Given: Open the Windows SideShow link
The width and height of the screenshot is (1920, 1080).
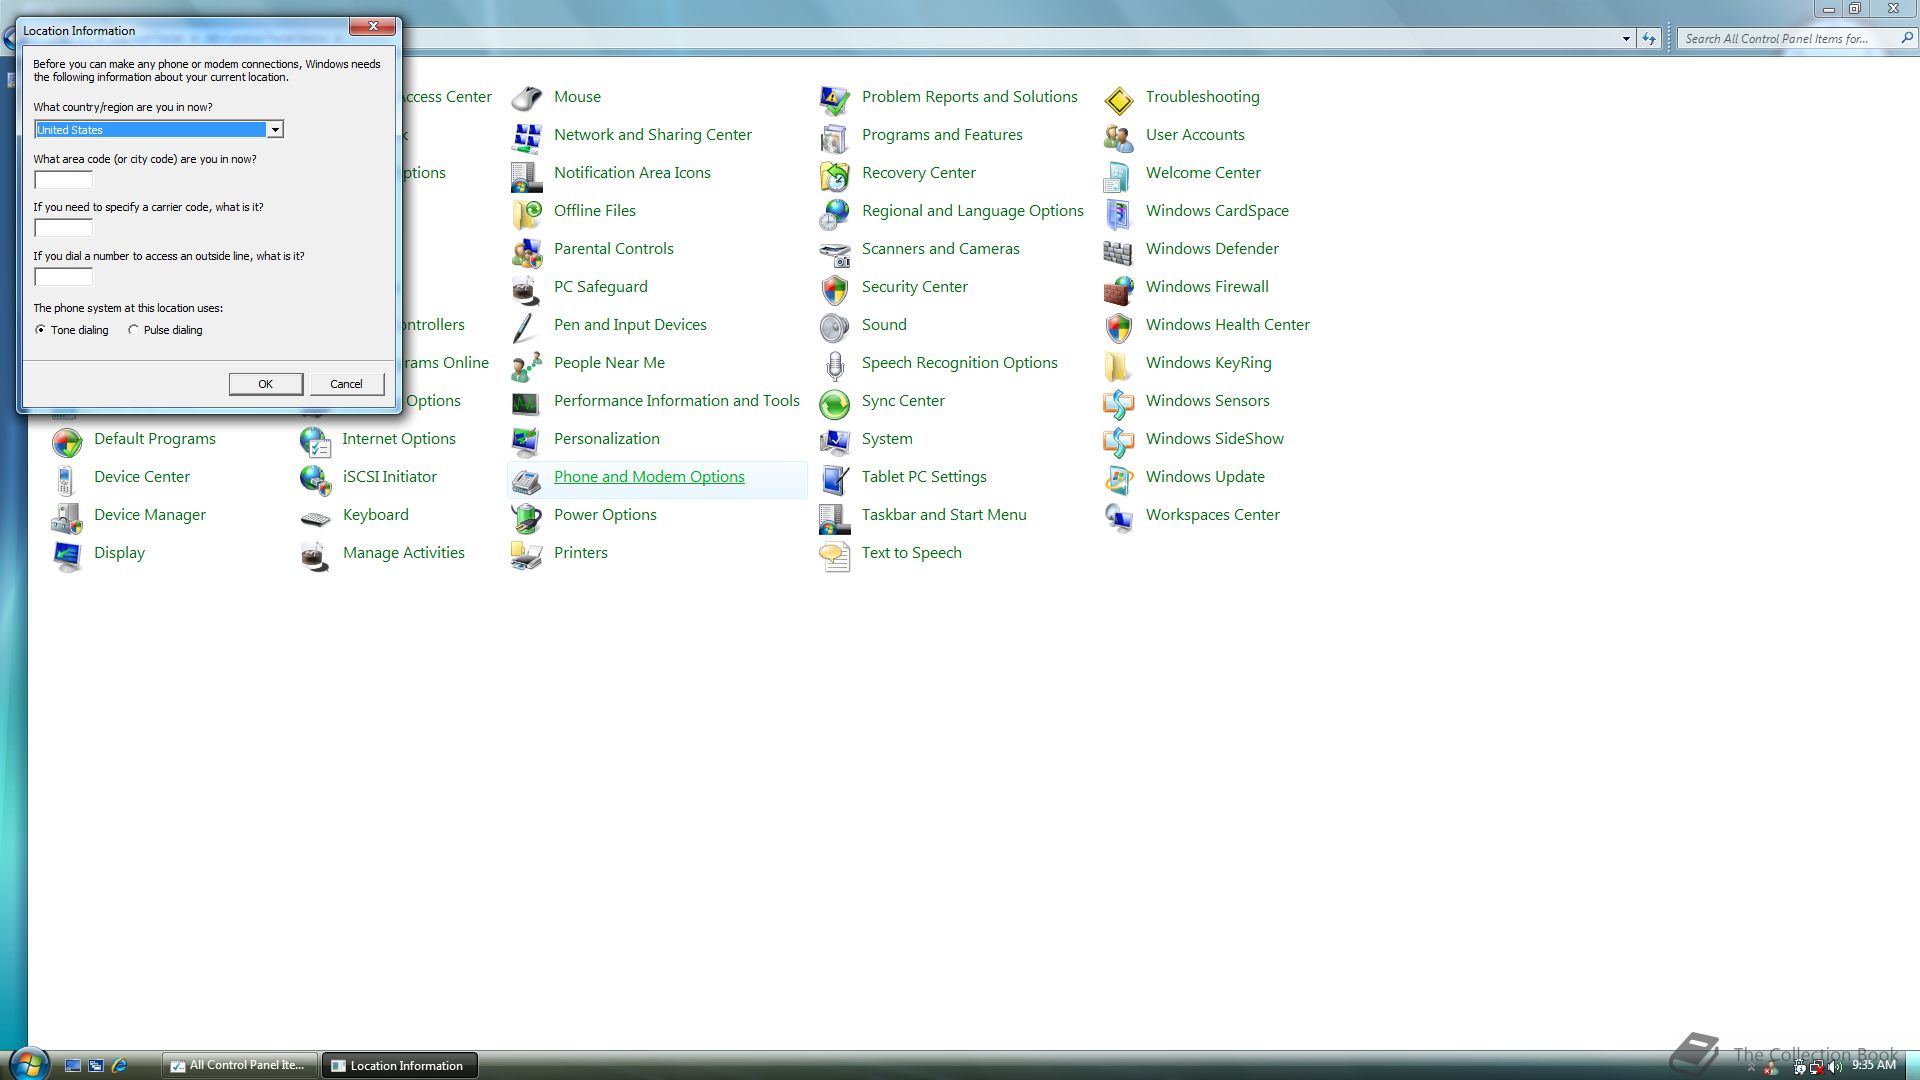Looking at the screenshot, I should pos(1215,439).
